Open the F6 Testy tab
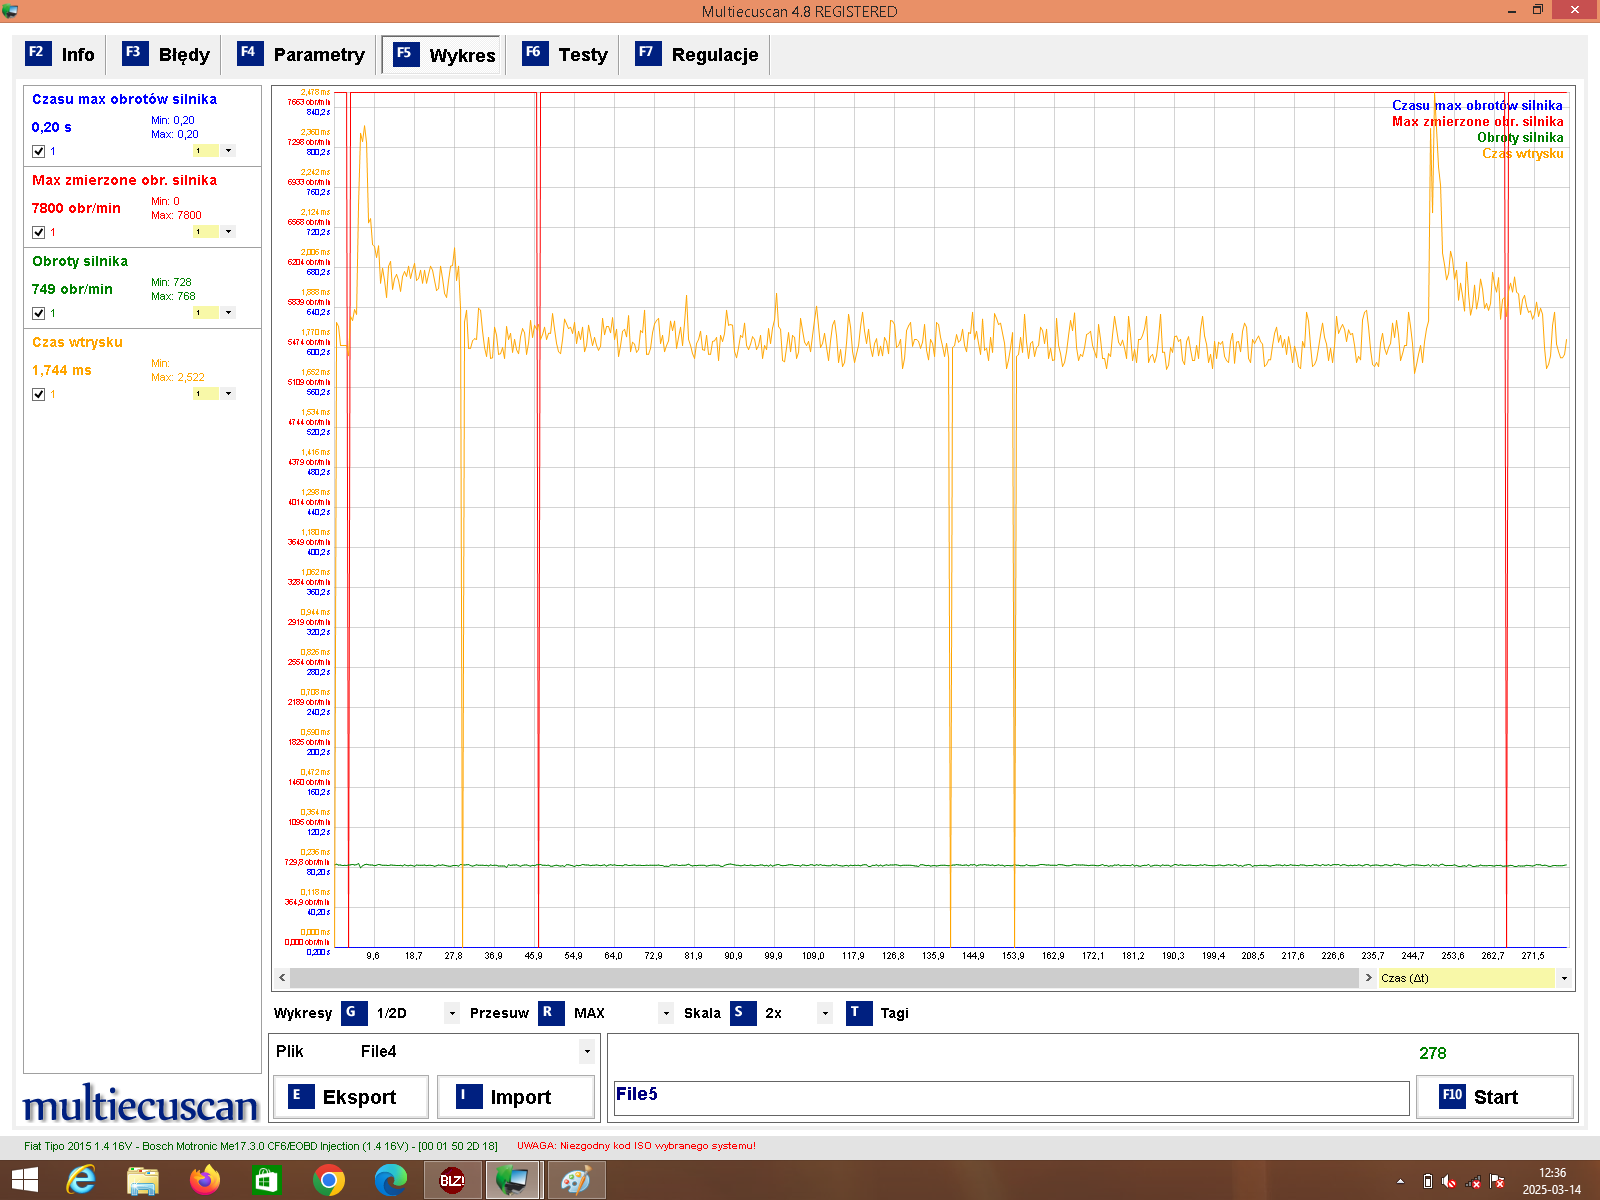1600x1200 pixels. coord(565,54)
